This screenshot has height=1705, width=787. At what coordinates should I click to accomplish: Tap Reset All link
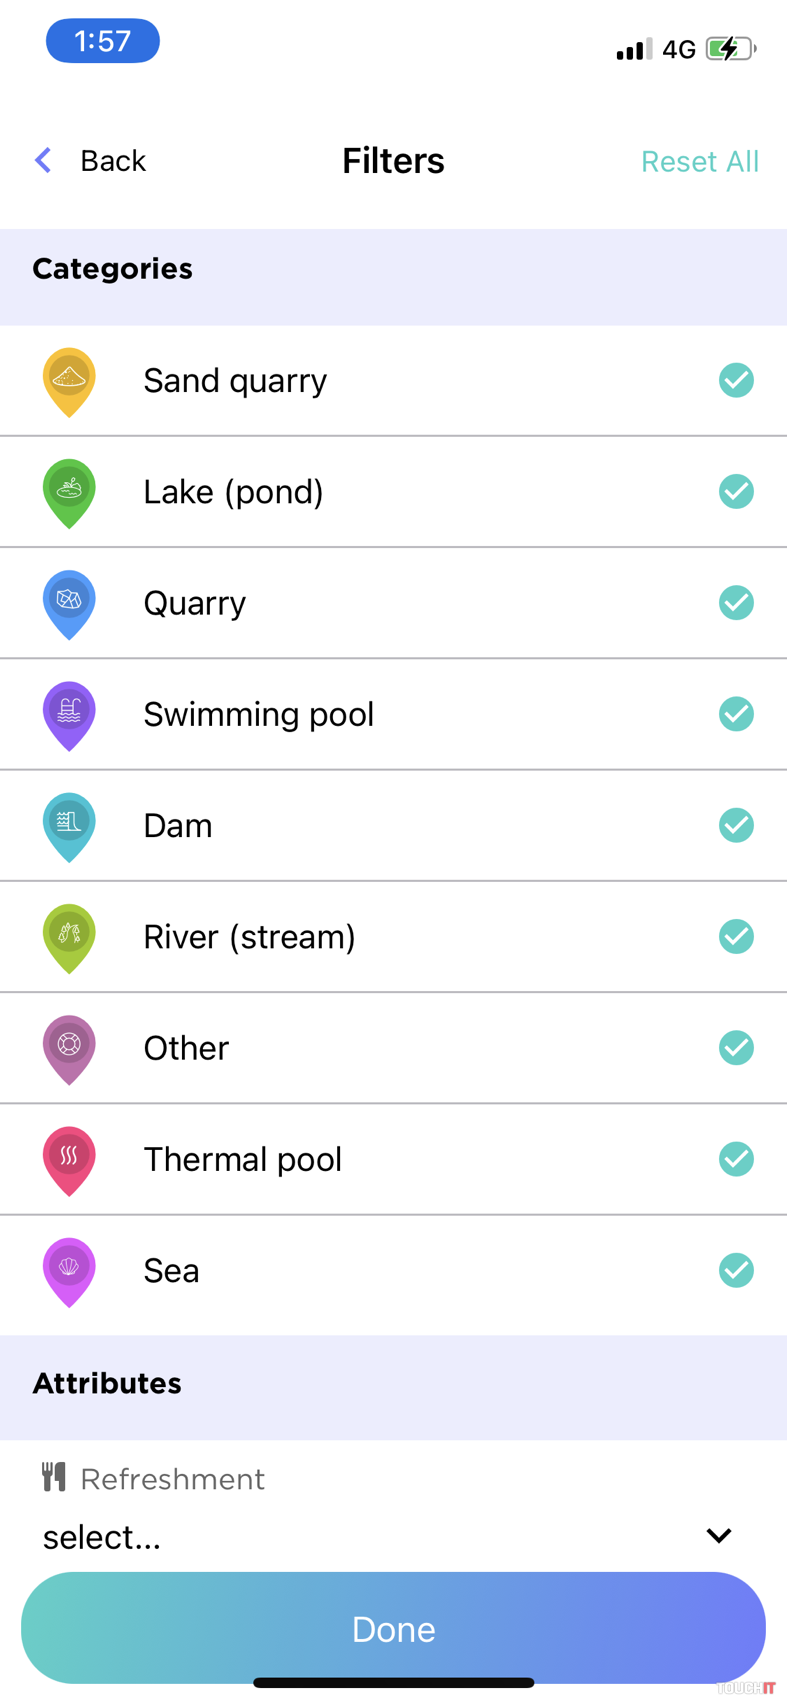[699, 162]
